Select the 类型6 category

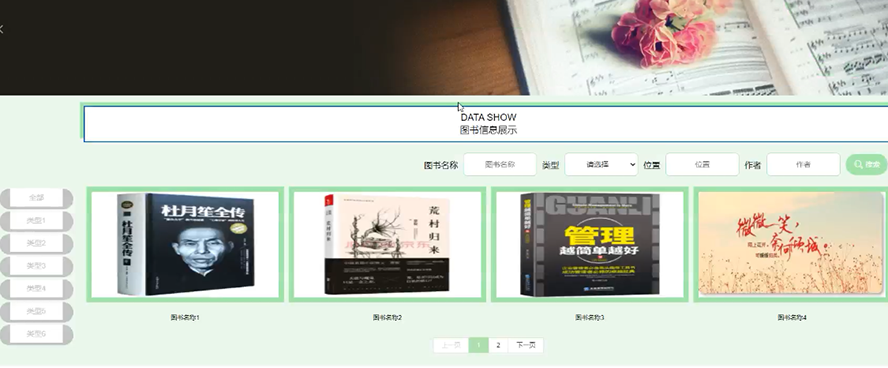(36, 334)
